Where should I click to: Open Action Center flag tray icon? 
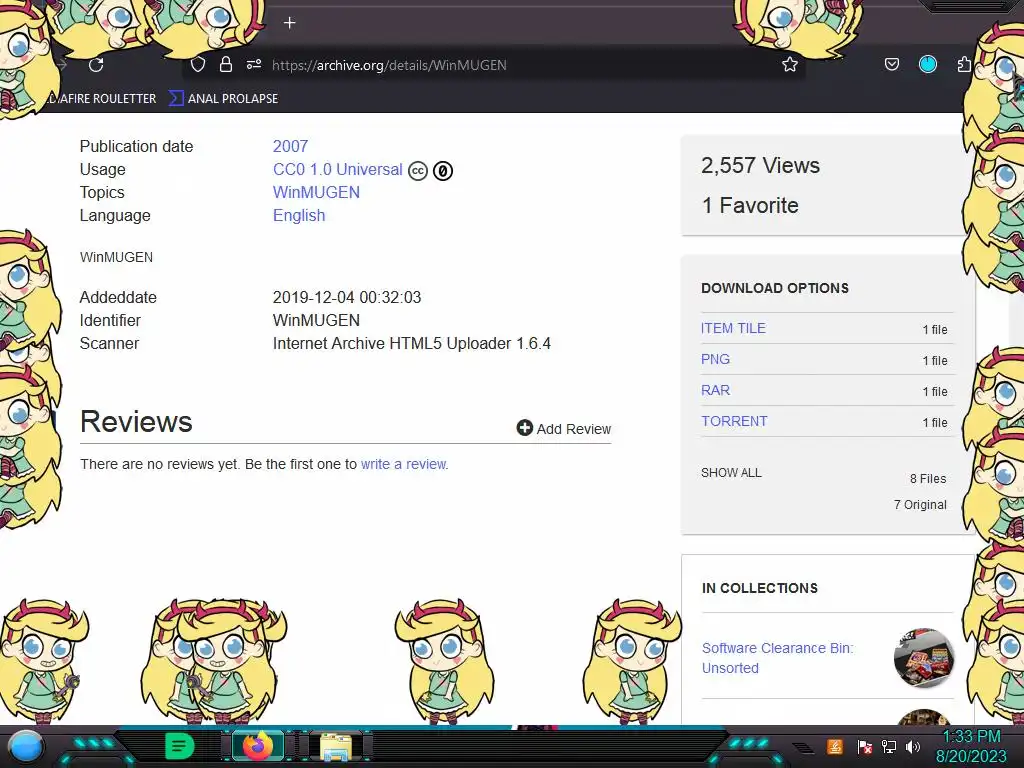864,746
